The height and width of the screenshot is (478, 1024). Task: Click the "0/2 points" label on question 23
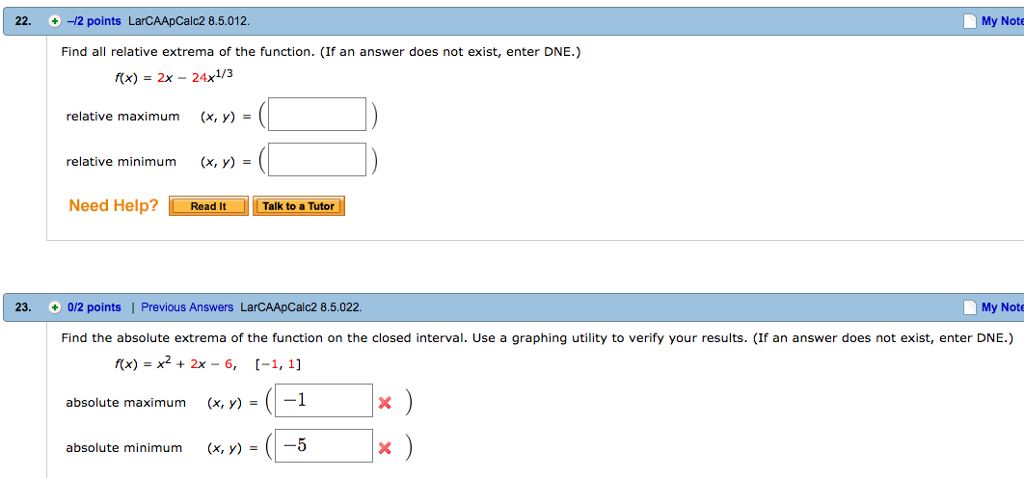(x=93, y=307)
